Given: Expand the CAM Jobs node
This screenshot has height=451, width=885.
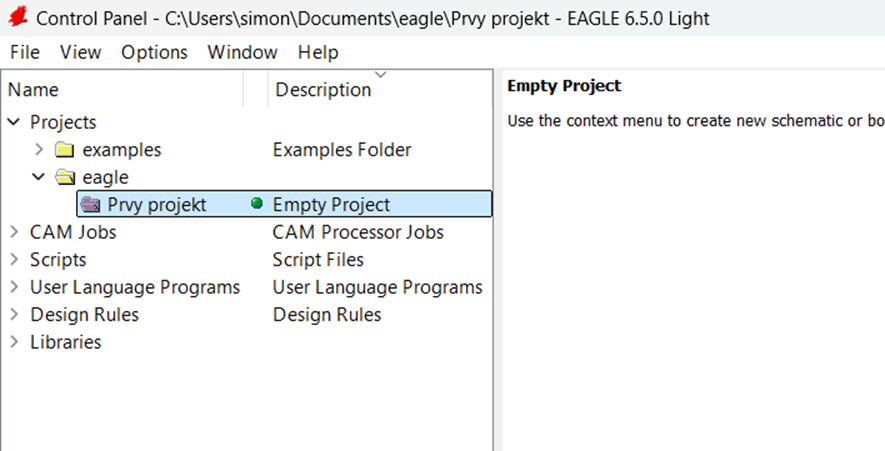Looking at the screenshot, I should point(14,232).
